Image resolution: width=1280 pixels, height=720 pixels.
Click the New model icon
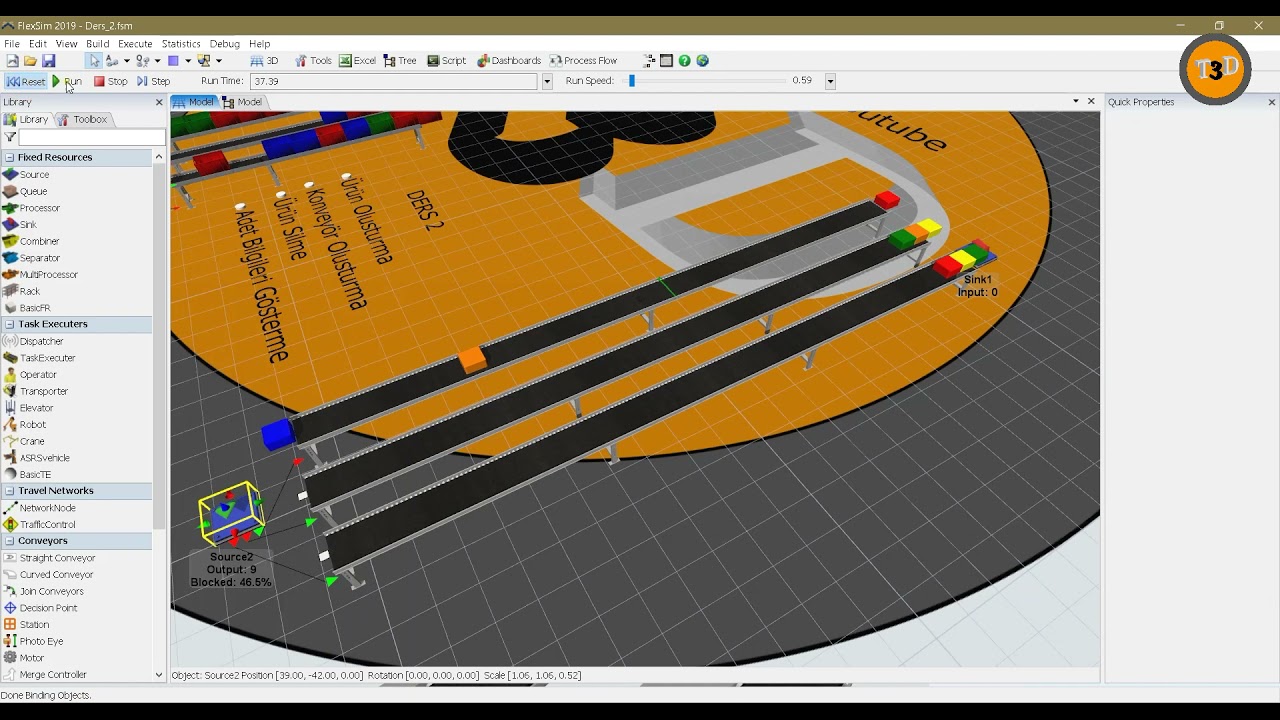pos(12,61)
